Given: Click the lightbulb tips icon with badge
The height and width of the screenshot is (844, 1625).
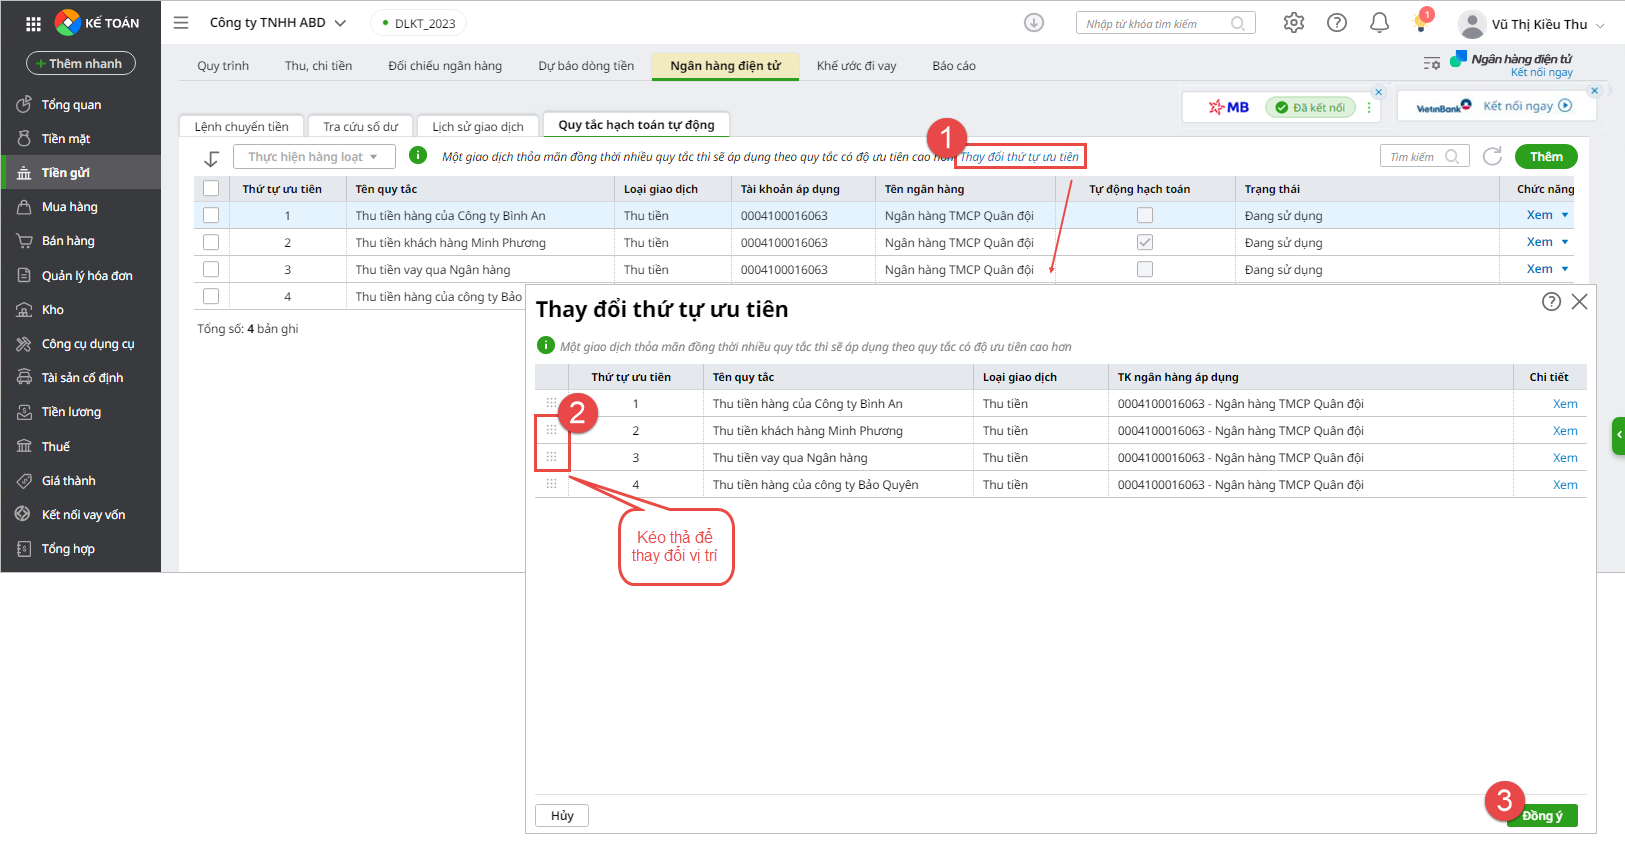Looking at the screenshot, I should tap(1421, 22).
